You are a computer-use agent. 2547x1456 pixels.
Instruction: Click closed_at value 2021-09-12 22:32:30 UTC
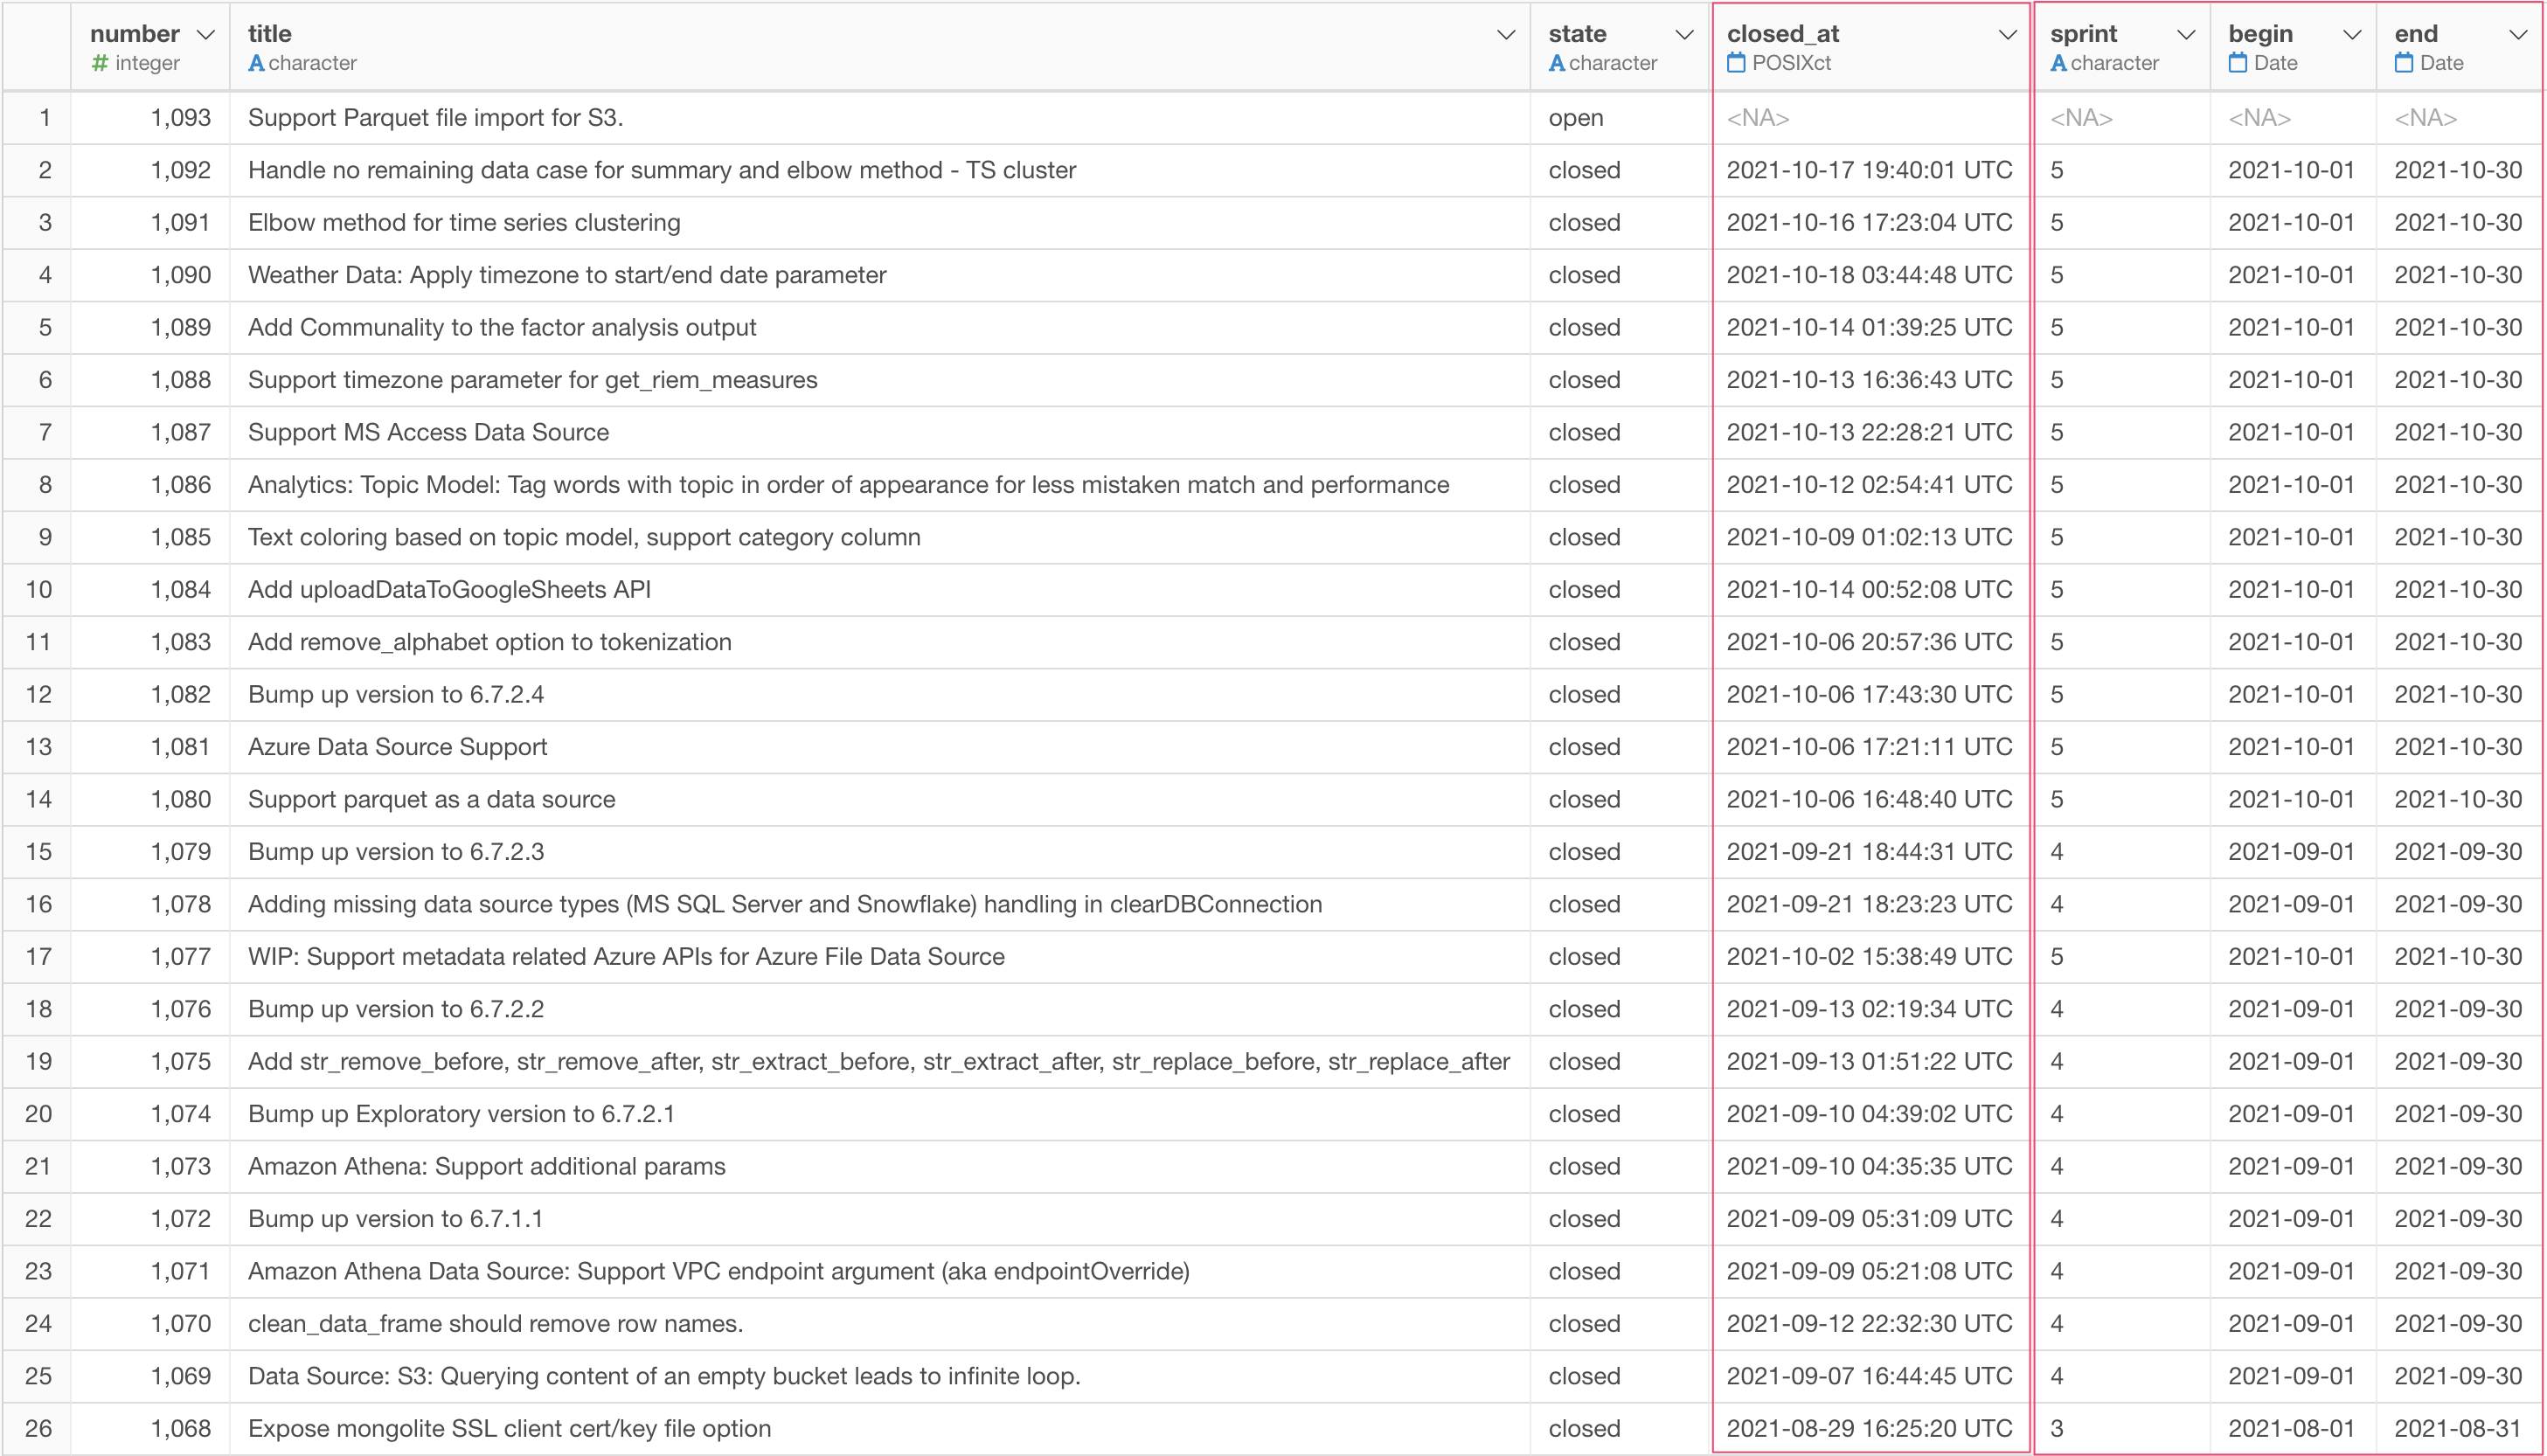(x=1869, y=1324)
